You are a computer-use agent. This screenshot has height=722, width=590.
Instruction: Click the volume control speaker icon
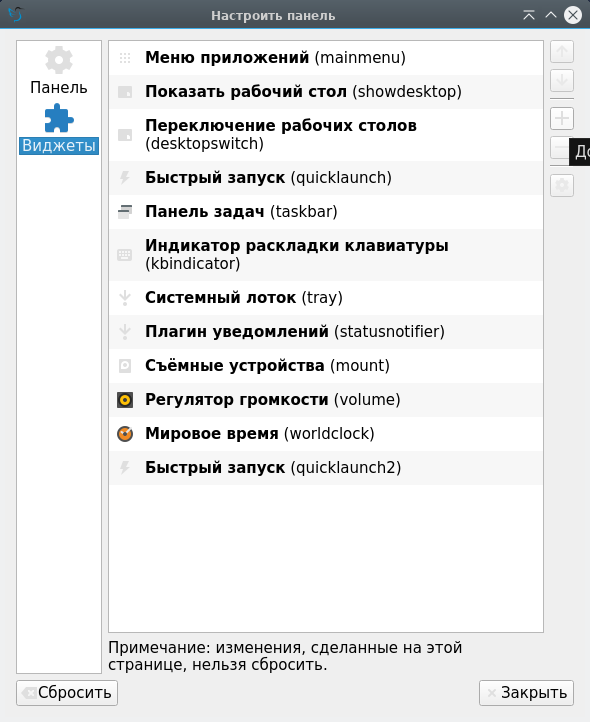point(125,400)
